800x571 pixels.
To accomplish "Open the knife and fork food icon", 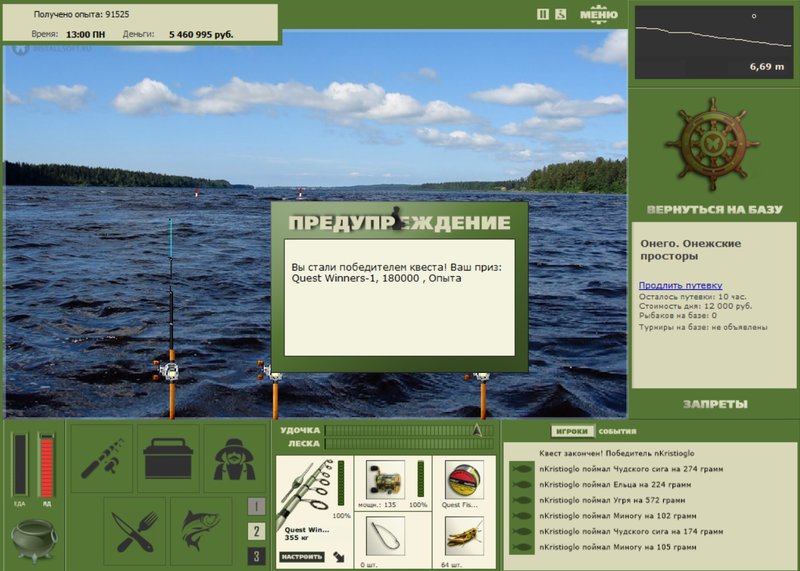I will [135, 531].
